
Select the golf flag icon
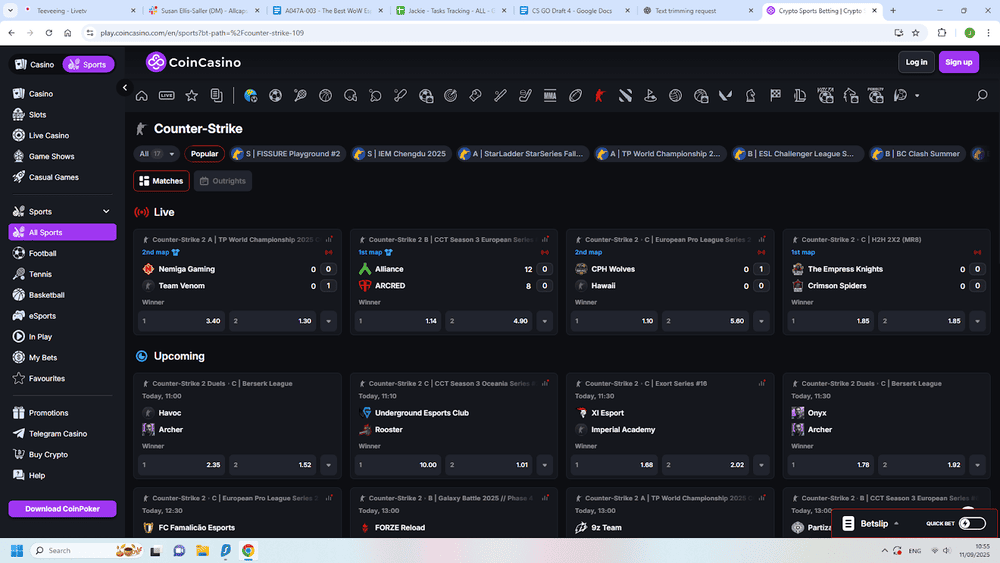pos(650,96)
